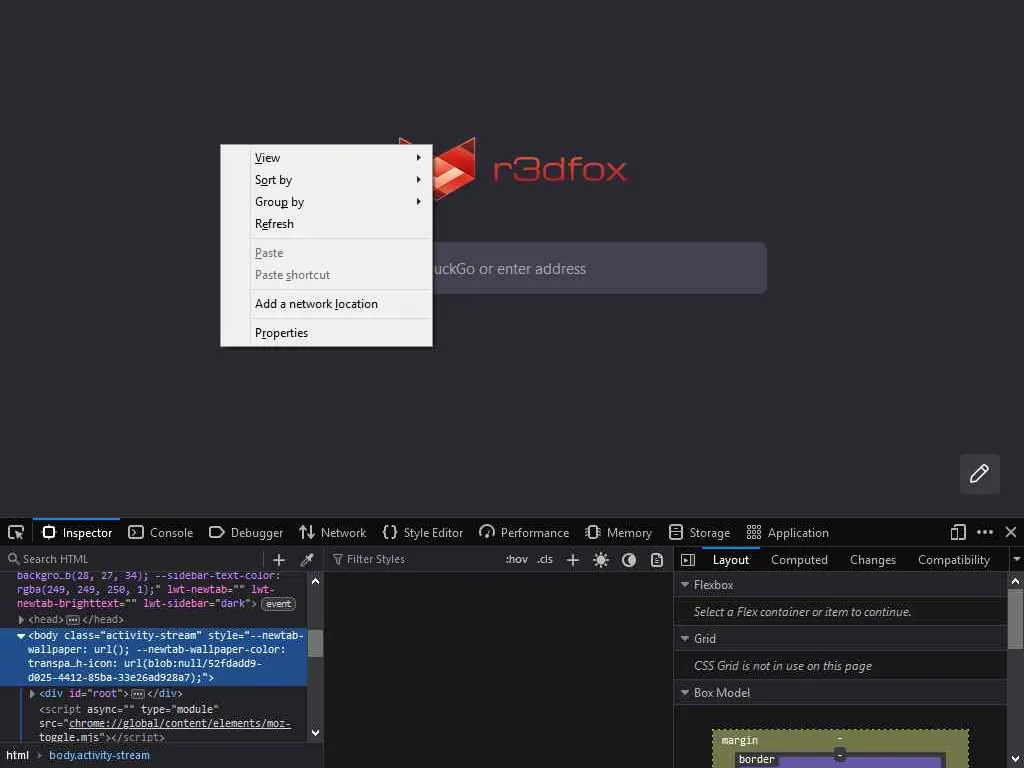Open the Storage tab
1024x768 pixels.
click(700, 533)
